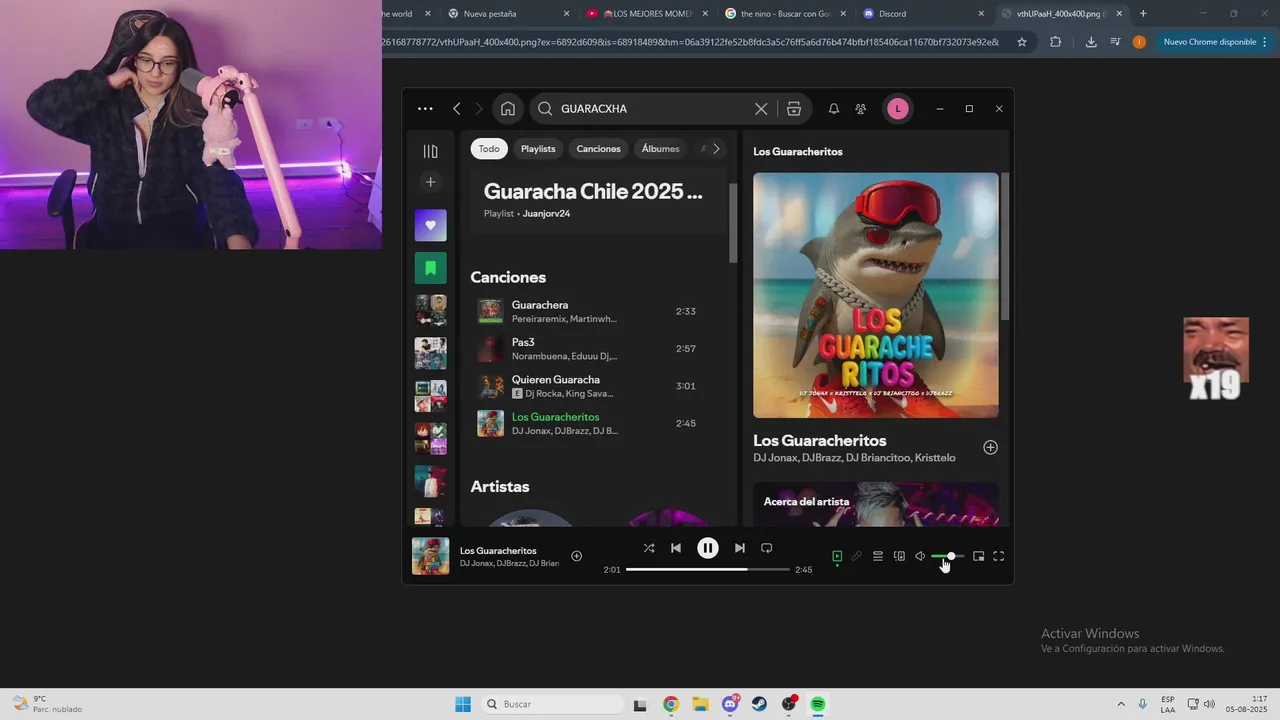1280x720 pixels.
Task: Open the Los Guaracheritos panel title link
Action: (x=820, y=441)
